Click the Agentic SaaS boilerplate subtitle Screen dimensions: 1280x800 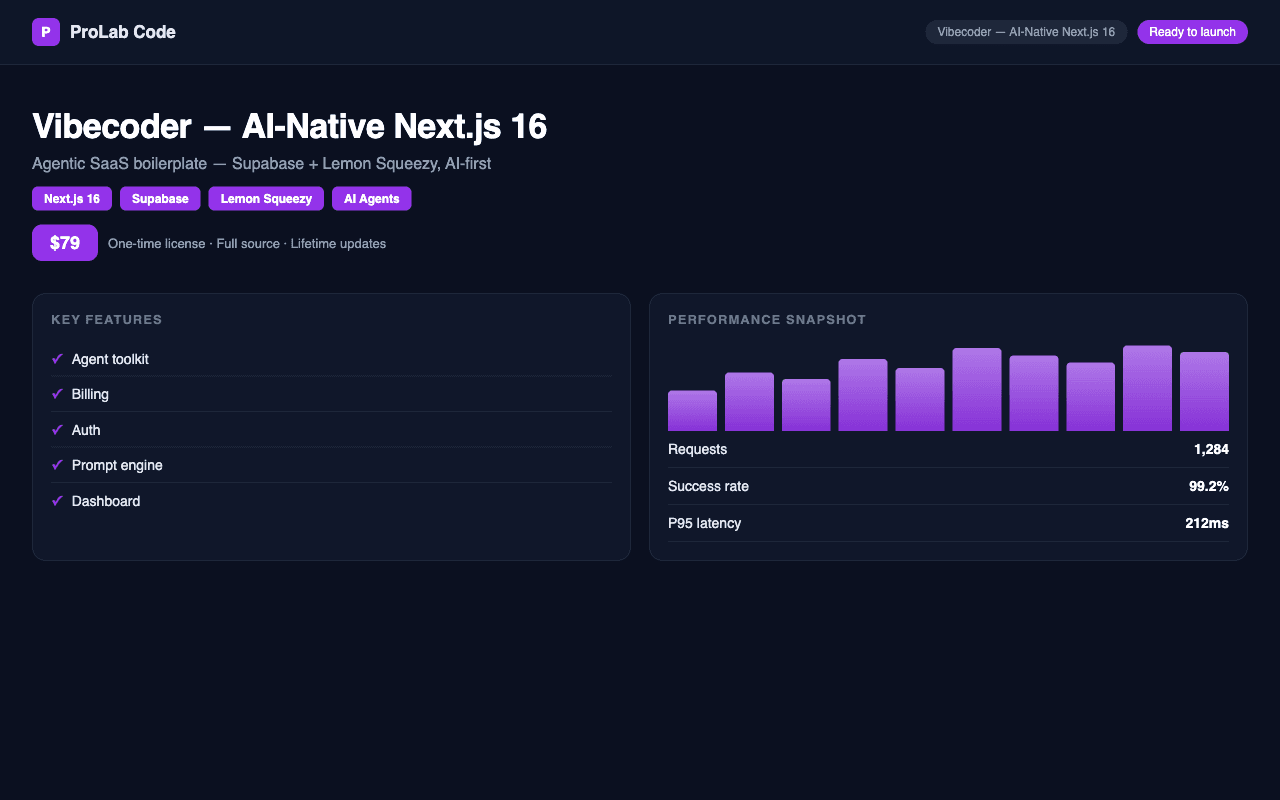[261, 163]
